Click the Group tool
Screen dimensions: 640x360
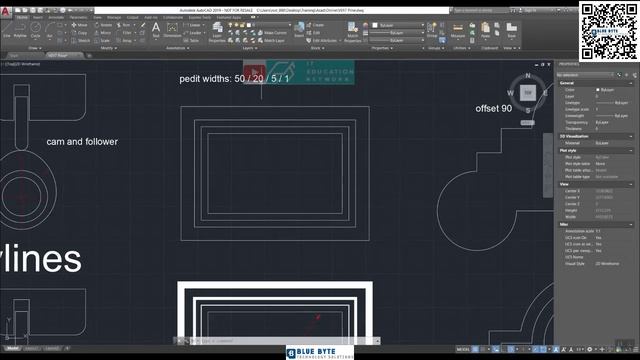coord(432,30)
